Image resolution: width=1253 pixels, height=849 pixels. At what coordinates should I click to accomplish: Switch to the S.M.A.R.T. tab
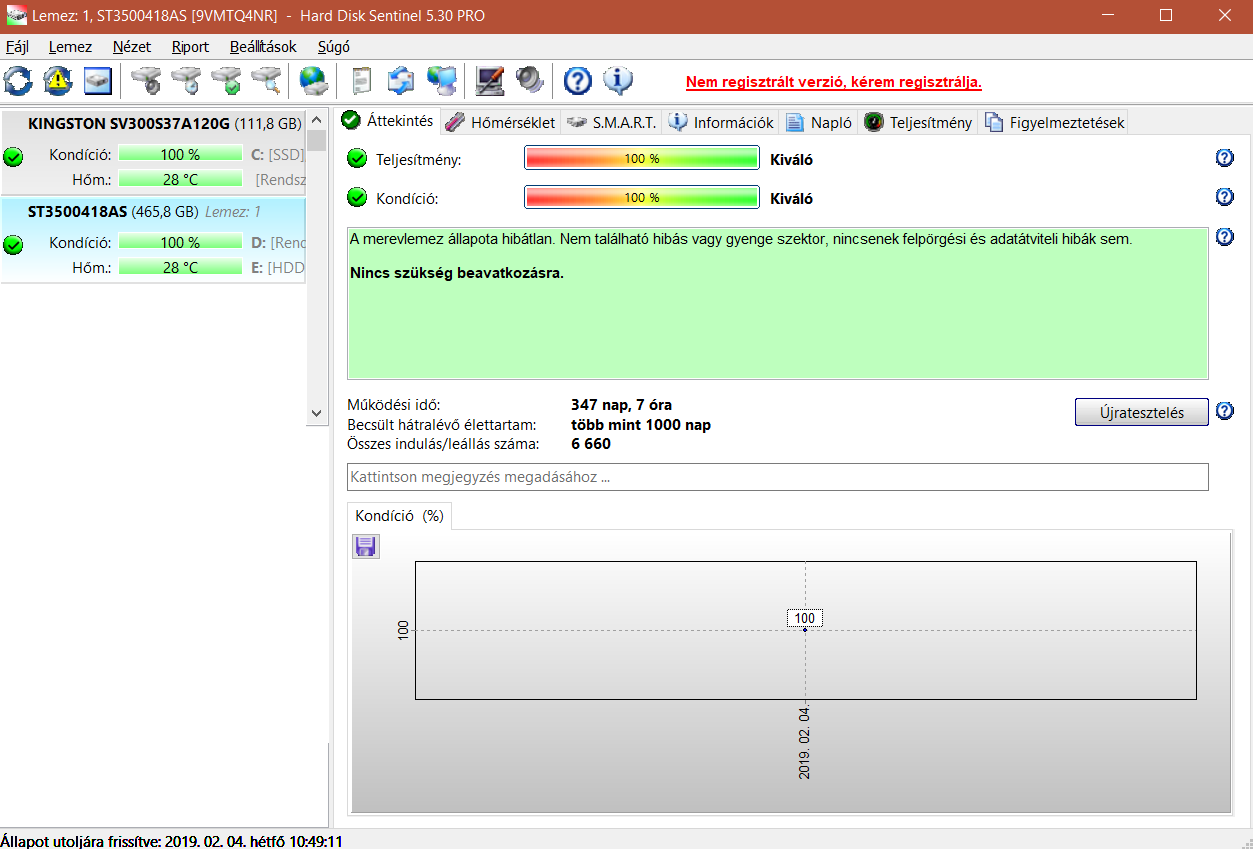point(611,122)
